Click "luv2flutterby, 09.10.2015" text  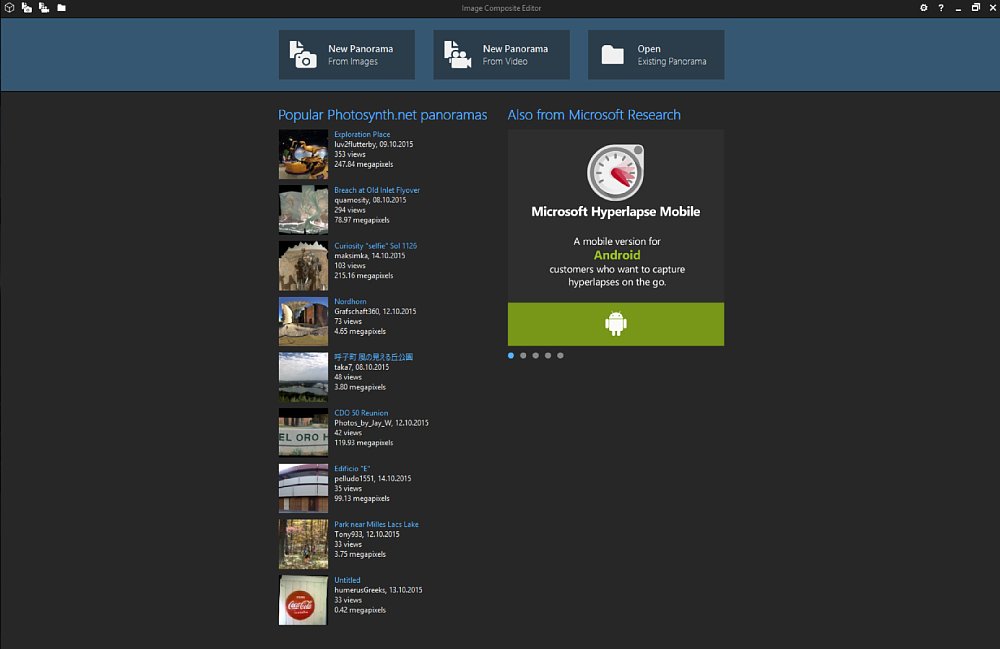tap(374, 145)
